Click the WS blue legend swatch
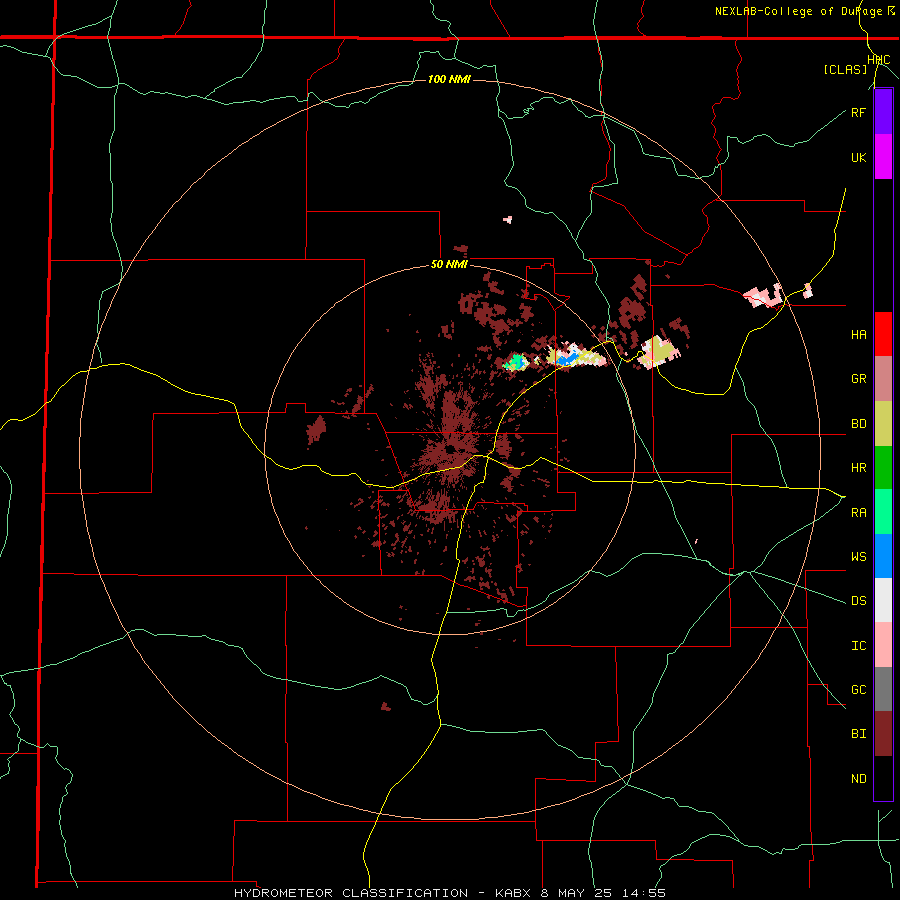This screenshot has height=900, width=900. pyautogui.click(x=883, y=556)
